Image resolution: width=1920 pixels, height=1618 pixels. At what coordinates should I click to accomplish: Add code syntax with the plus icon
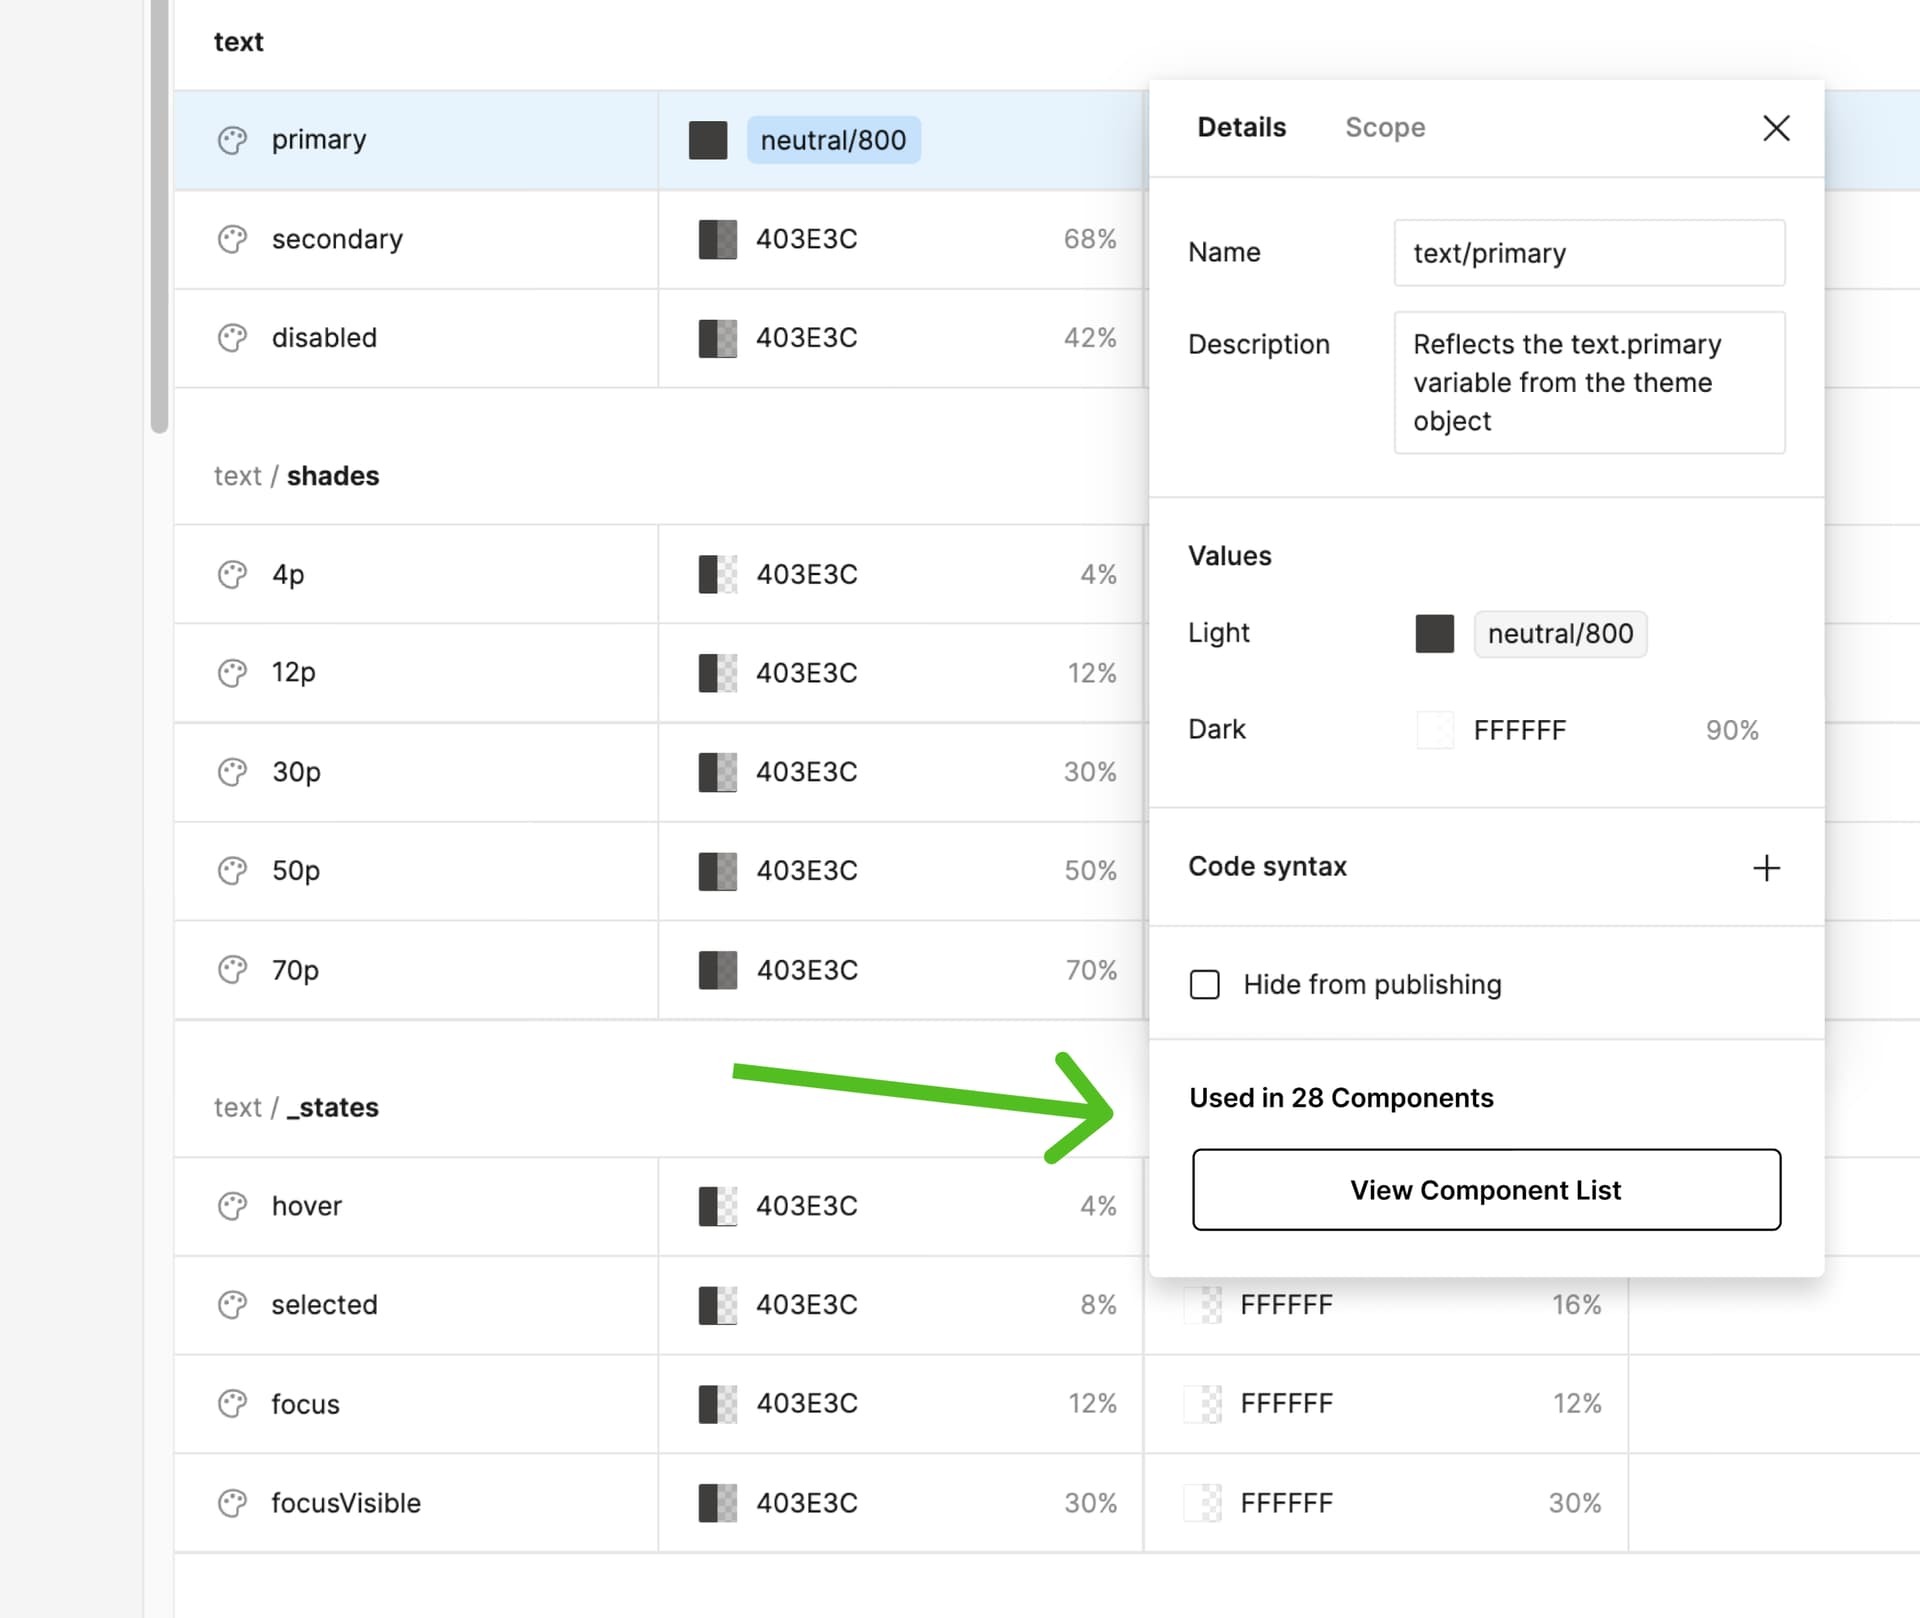click(x=1766, y=867)
